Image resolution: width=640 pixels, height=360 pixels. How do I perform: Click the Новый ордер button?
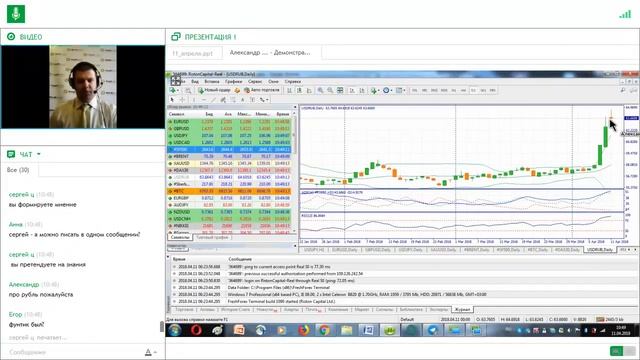215,90
